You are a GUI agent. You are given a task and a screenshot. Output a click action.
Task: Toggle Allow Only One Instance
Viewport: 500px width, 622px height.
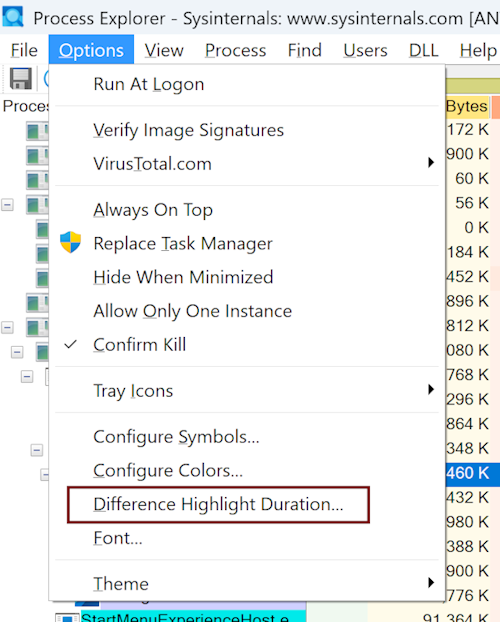(x=246, y=311)
